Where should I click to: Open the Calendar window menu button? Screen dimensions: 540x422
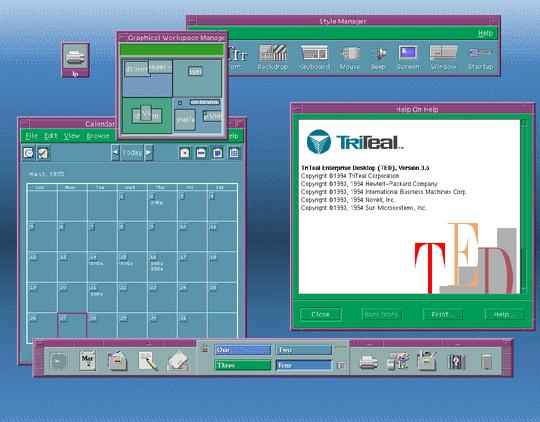(x=24, y=123)
